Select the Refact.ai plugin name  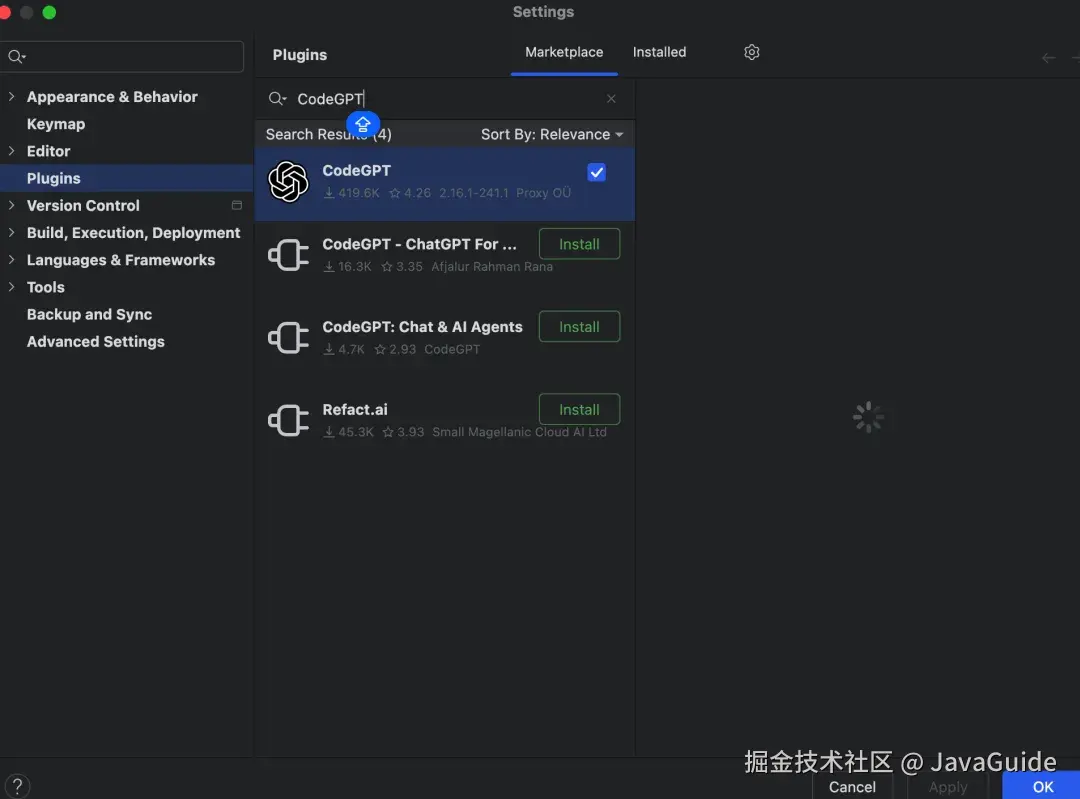pyautogui.click(x=355, y=410)
